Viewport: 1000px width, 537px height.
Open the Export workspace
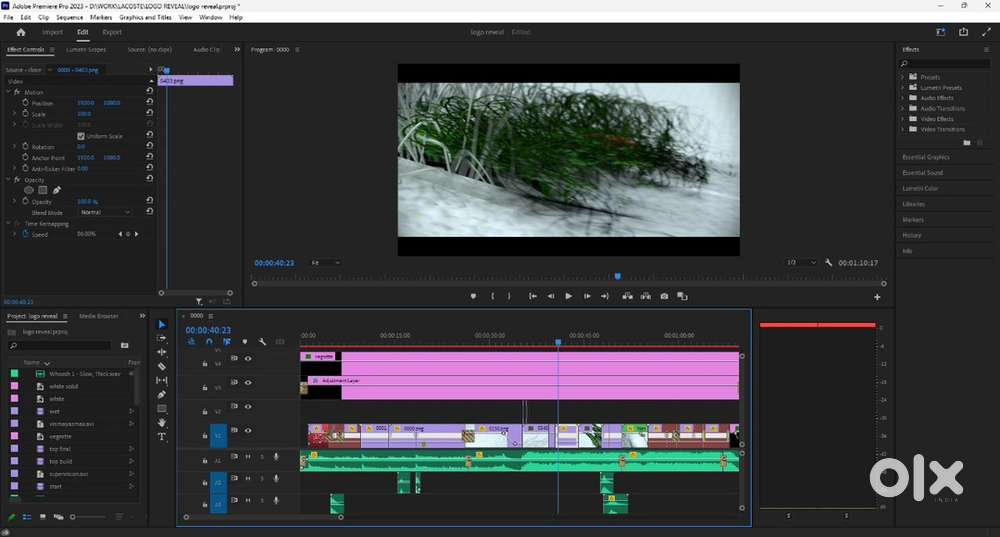[x=112, y=32]
